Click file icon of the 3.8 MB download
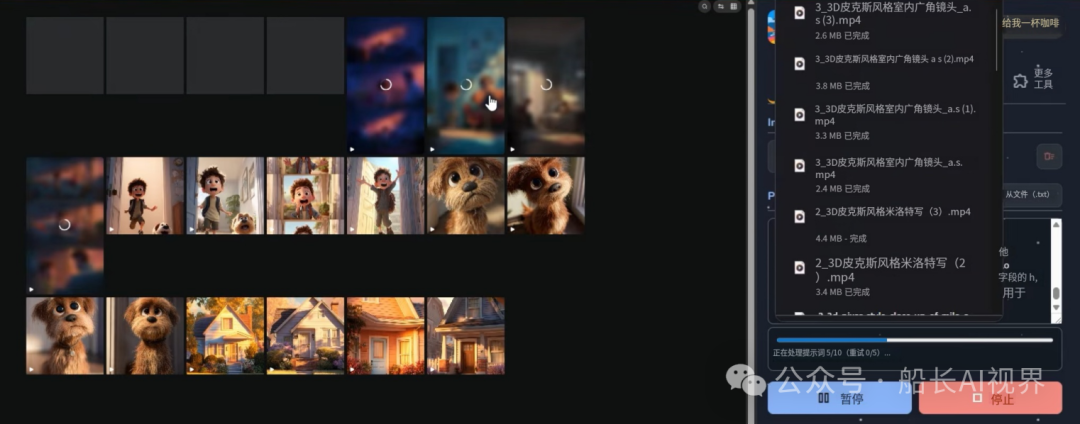The width and height of the screenshot is (1080, 424). coord(799,64)
